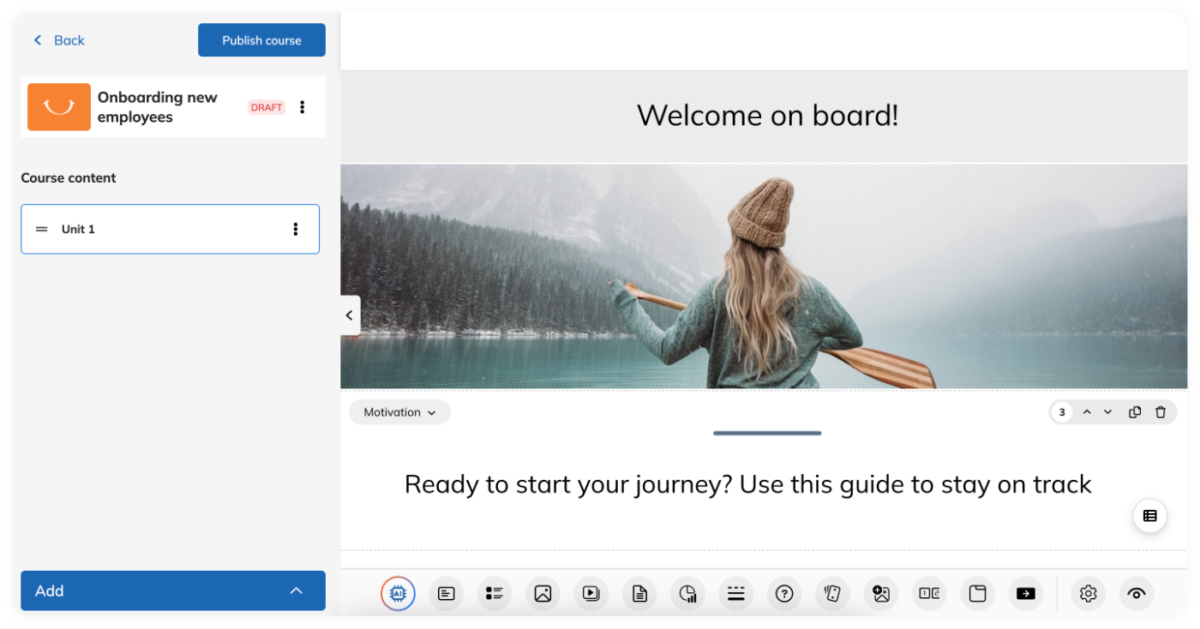Viewport: 1200px width, 629px height.
Task: Go Back to previous page
Action: click(x=59, y=40)
